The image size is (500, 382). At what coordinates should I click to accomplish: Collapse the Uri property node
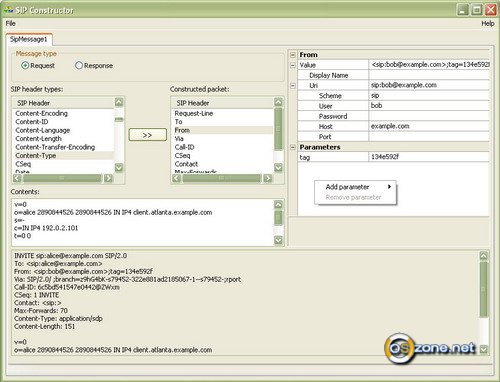pos(293,86)
